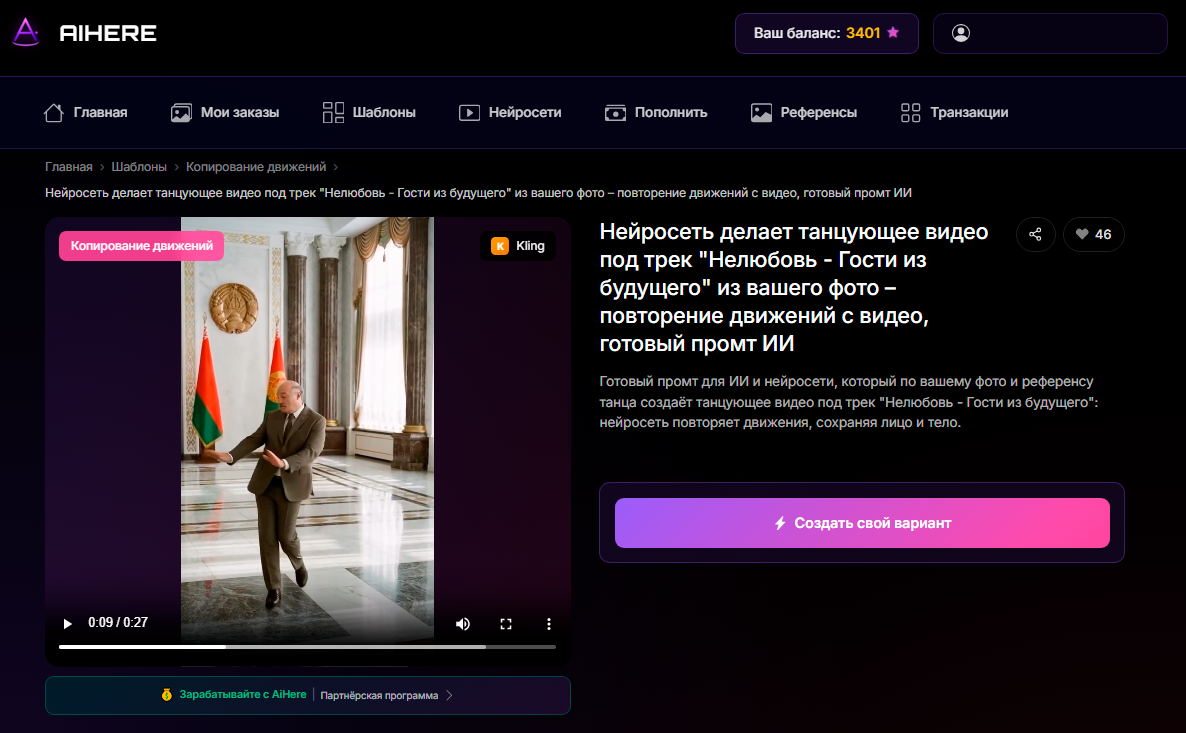The image size is (1186, 733).
Task: Open Партнёрская программа link
Action: tap(379, 695)
